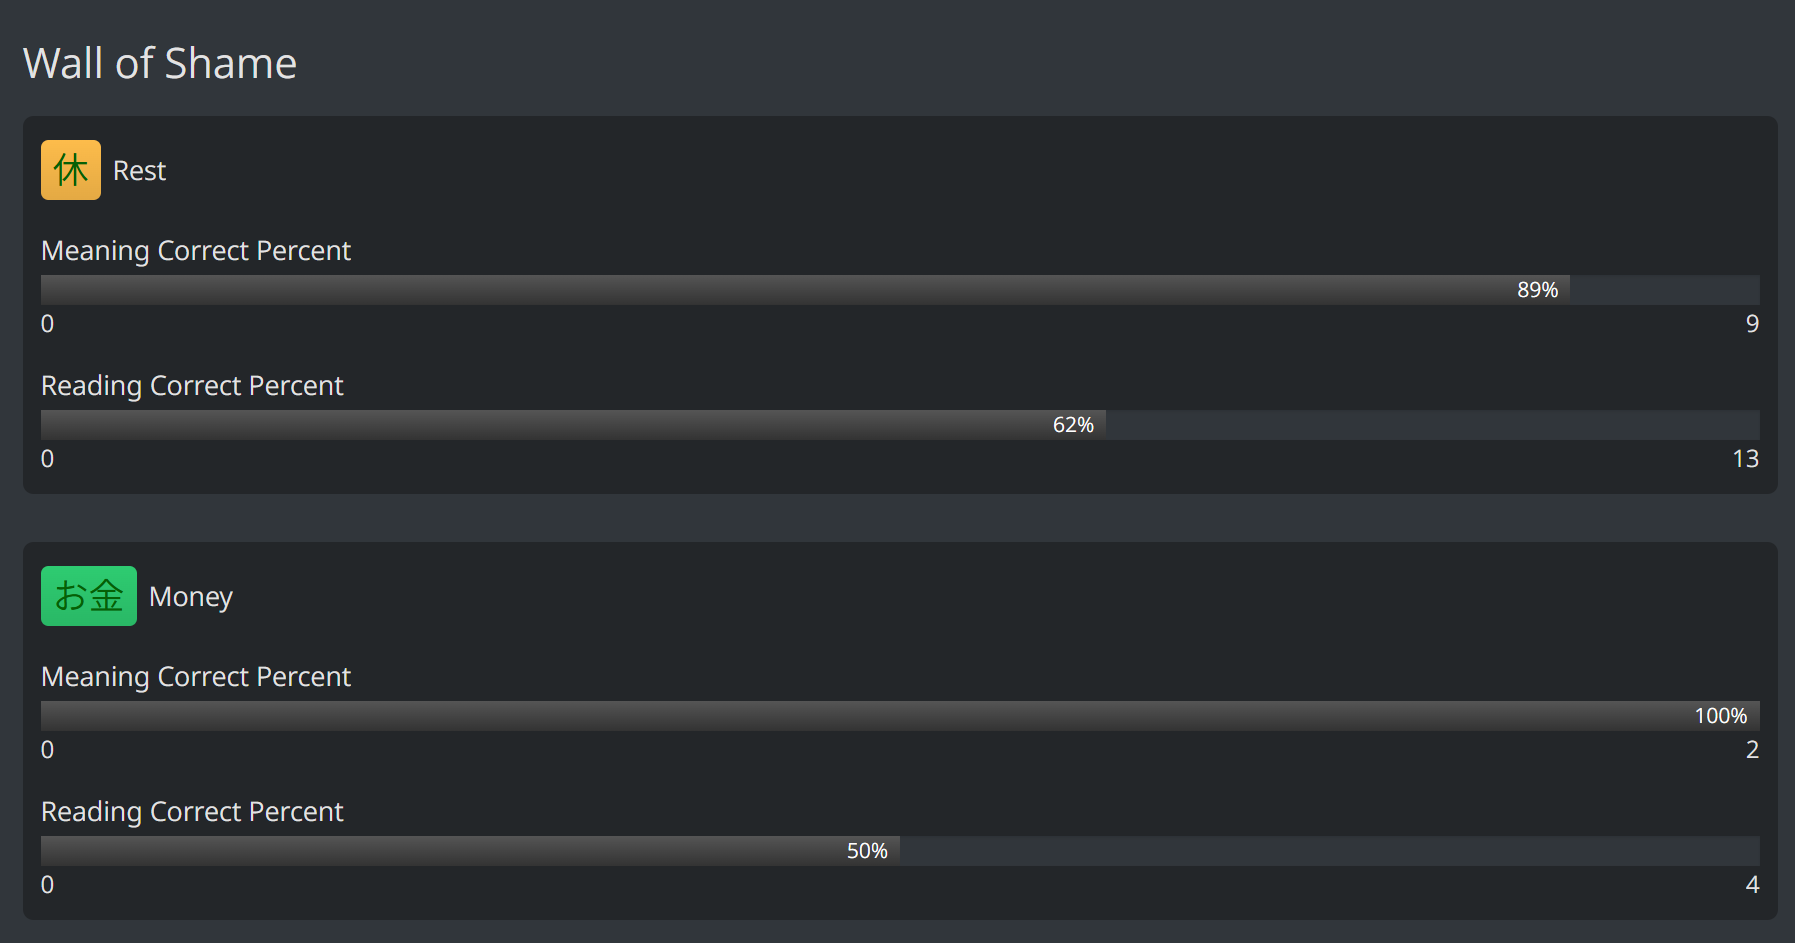
Task: Click the orange 休 kanji icon
Action: [70, 170]
